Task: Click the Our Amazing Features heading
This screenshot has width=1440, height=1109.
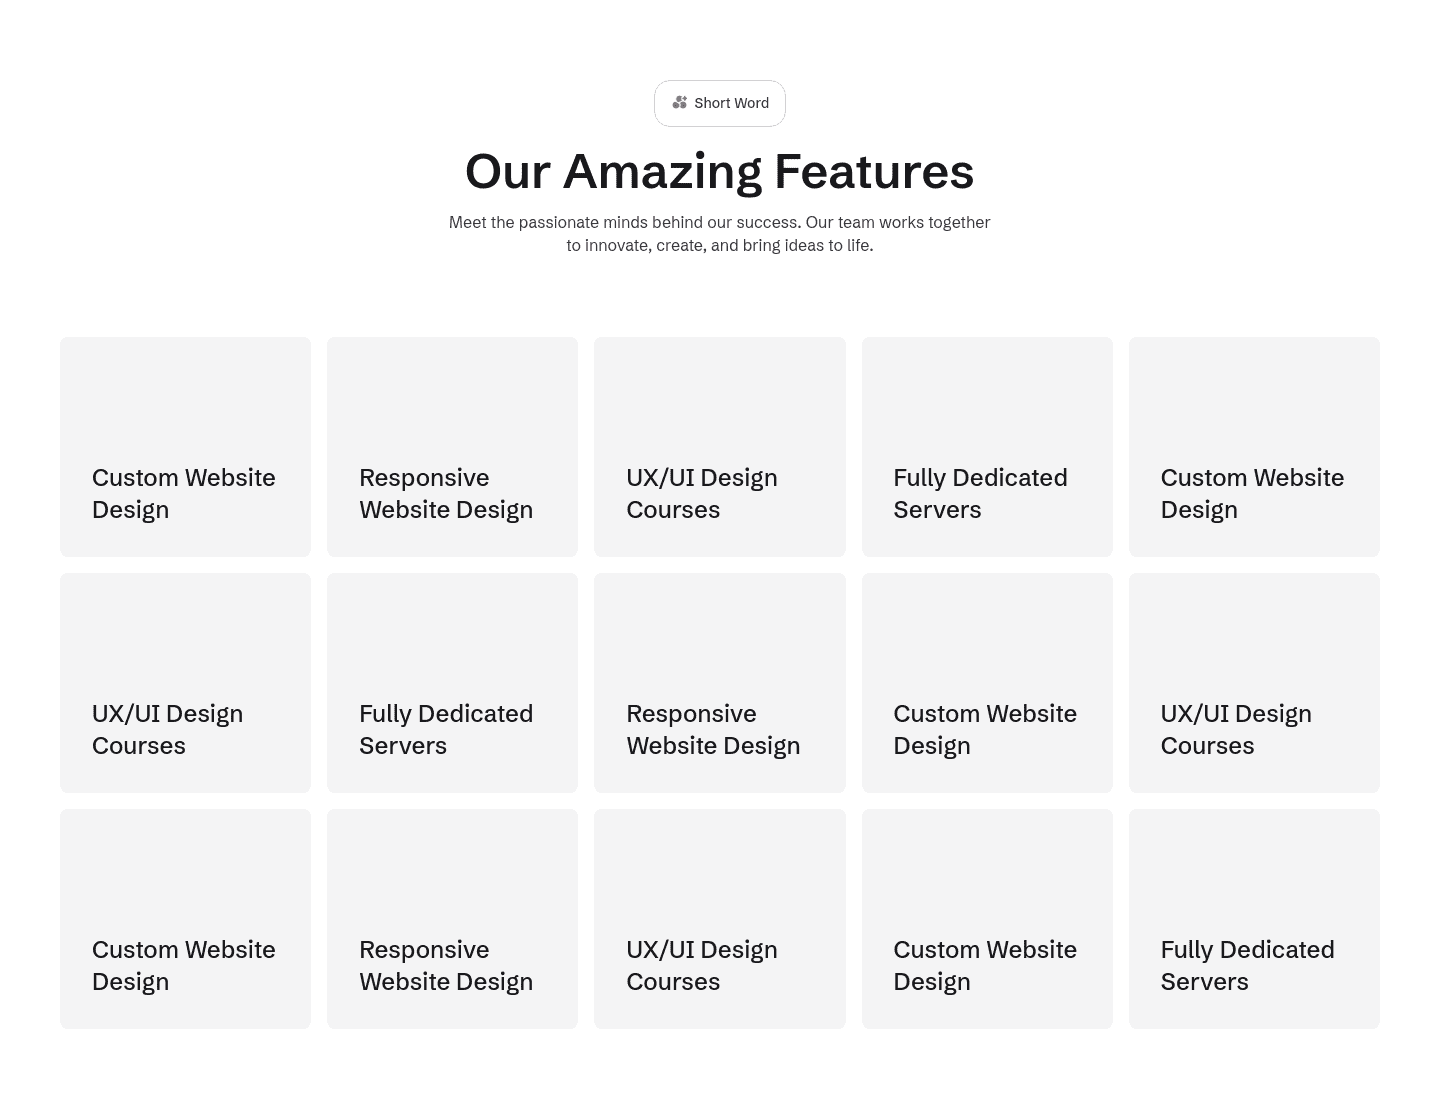Action: 719,171
